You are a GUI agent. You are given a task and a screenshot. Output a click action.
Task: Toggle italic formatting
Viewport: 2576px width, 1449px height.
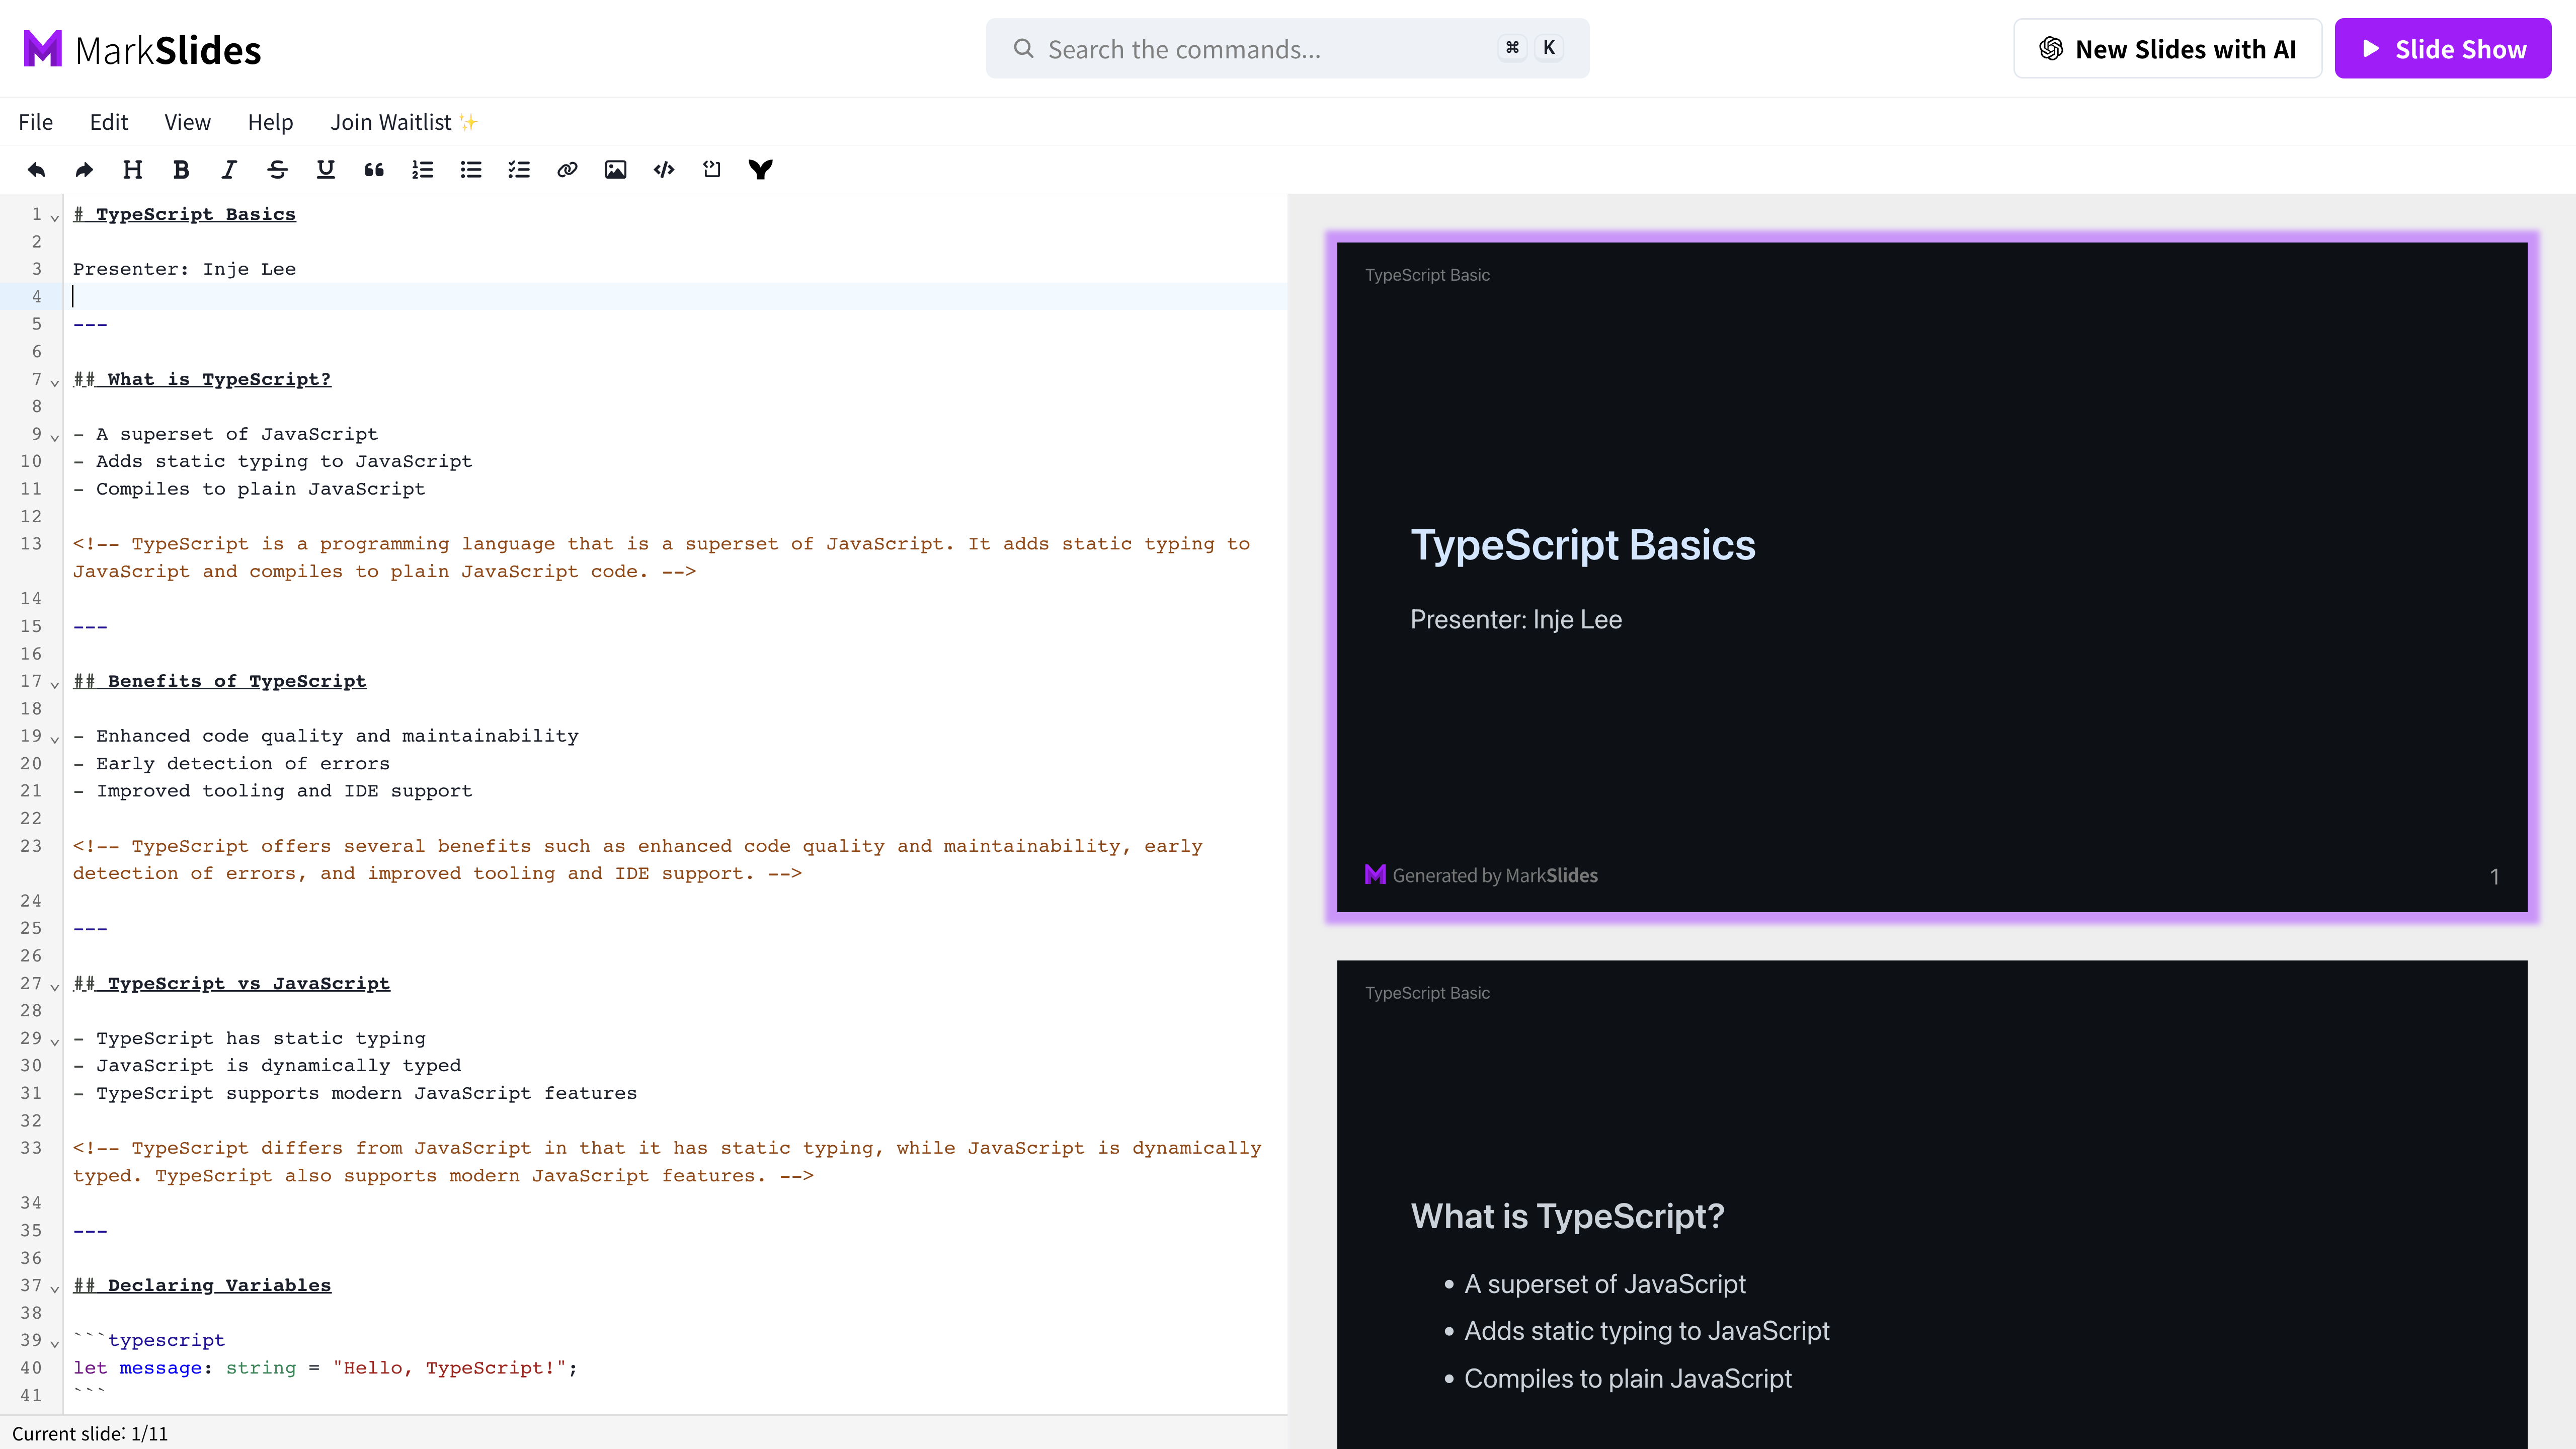[229, 170]
